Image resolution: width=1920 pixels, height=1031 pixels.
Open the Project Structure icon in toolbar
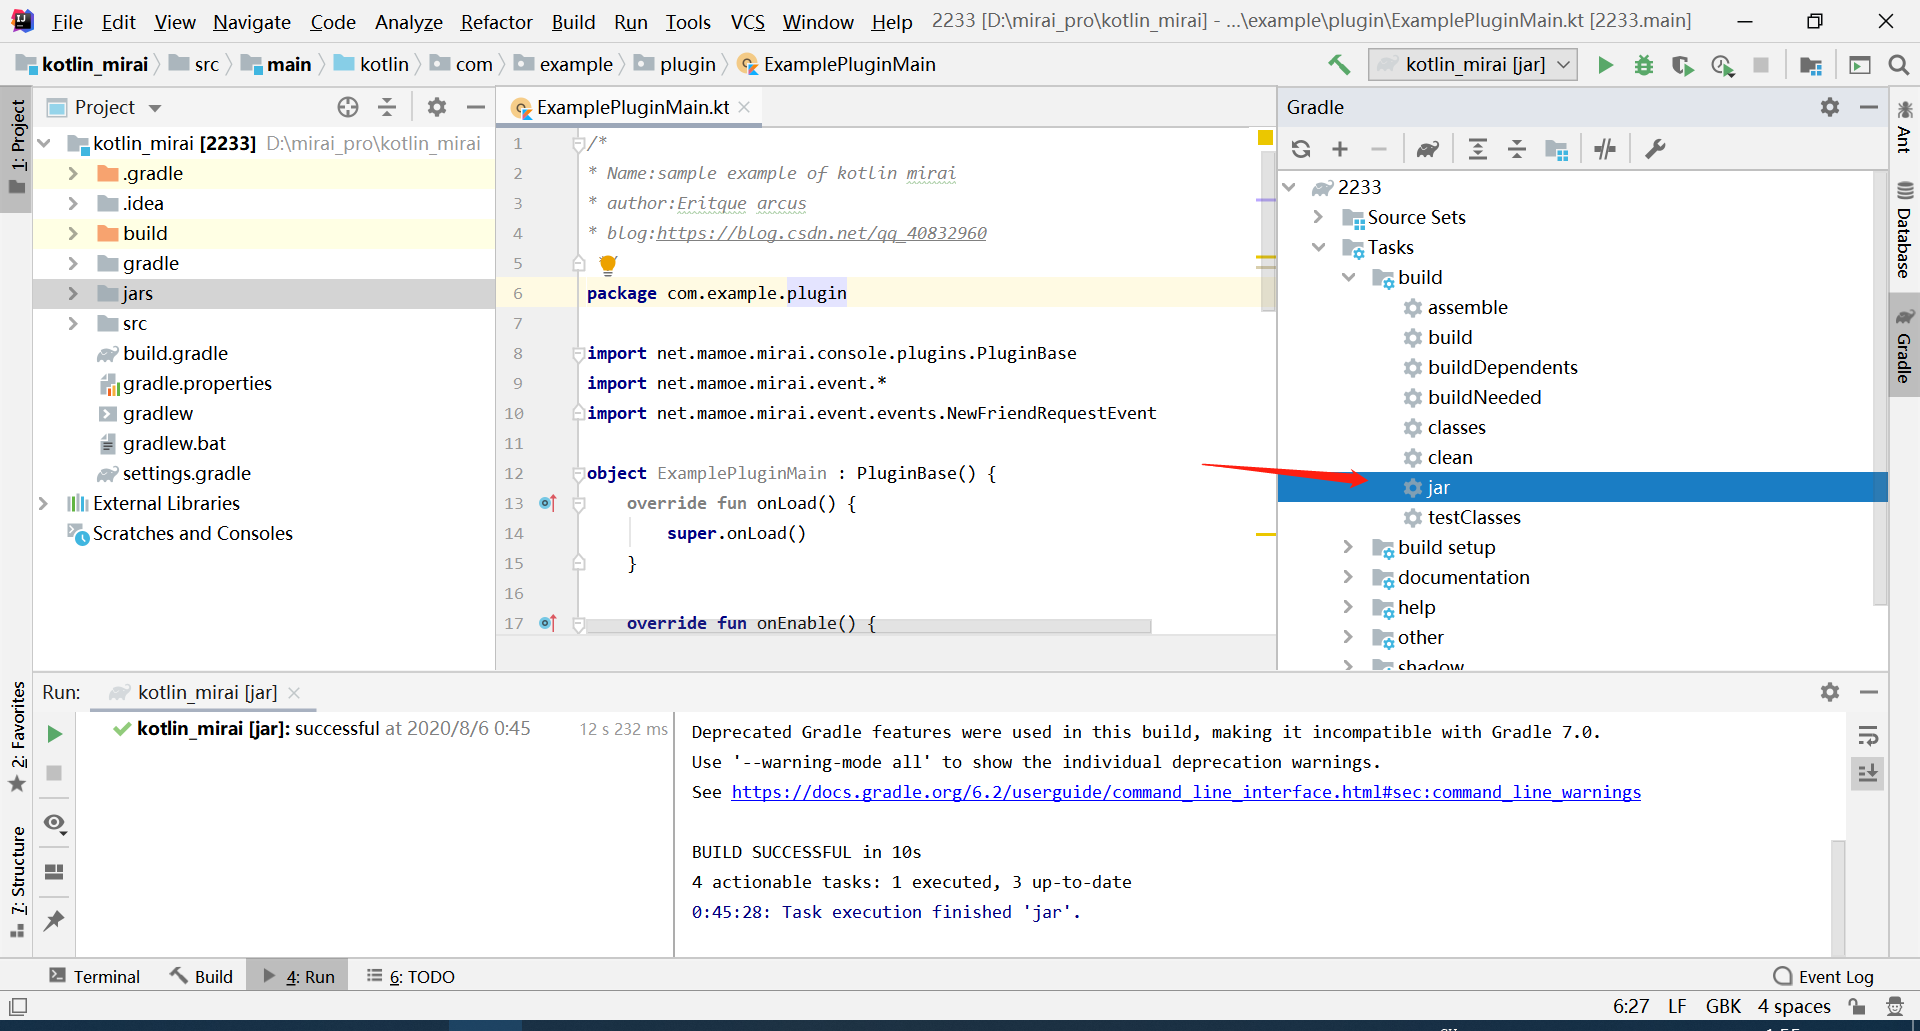coord(1811,65)
